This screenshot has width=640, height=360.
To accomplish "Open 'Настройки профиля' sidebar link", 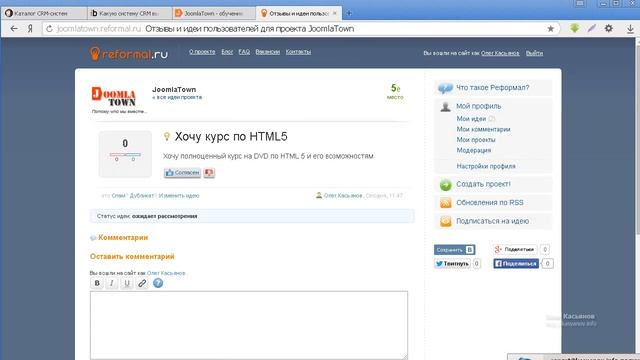I will pyautogui.click(x=486, y=167).
